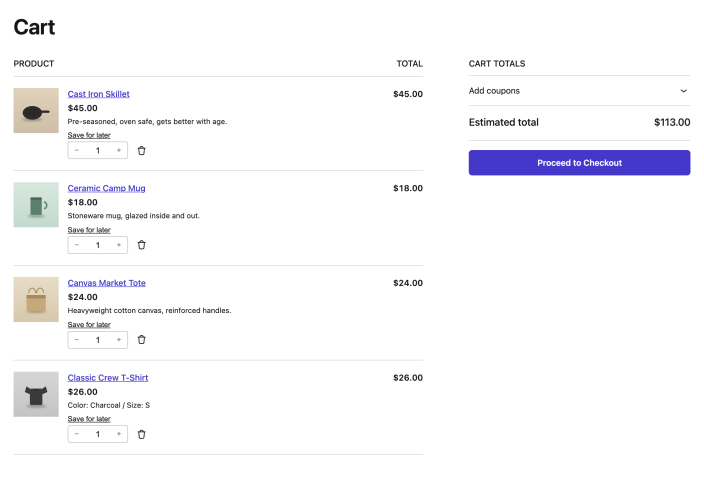Delete Ceramic Camp Mug using trash icon
The image size is (704, 498).
coord(141,245)
